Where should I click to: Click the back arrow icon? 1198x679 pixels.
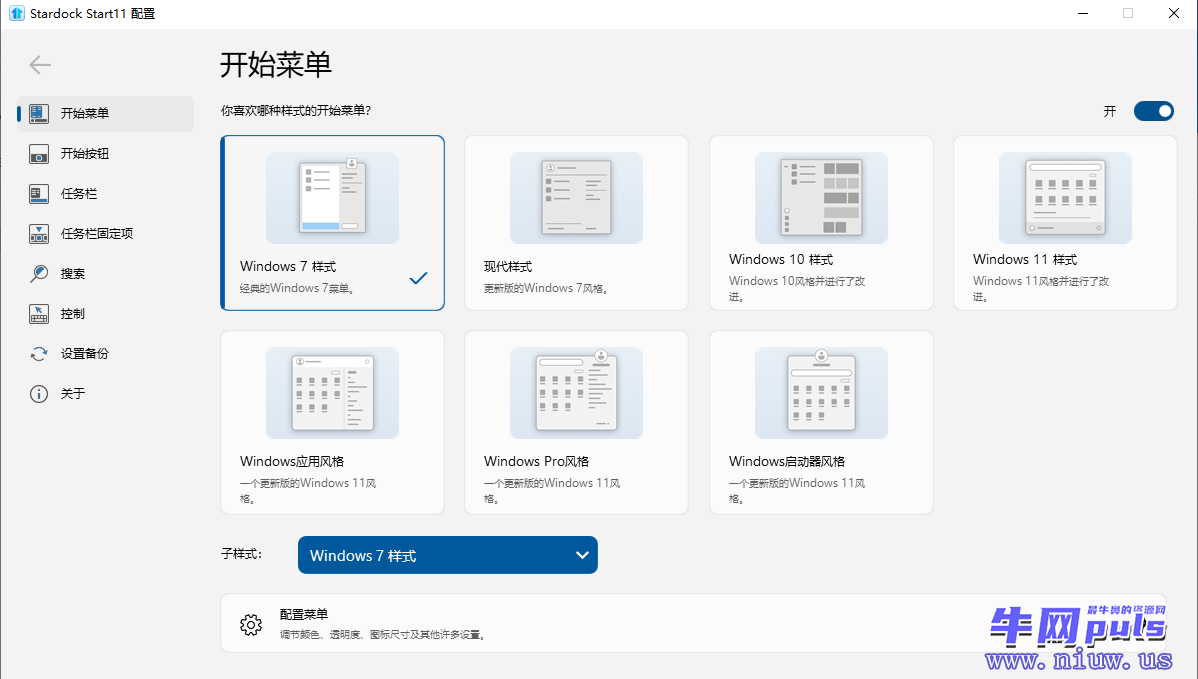pos(40,65)
